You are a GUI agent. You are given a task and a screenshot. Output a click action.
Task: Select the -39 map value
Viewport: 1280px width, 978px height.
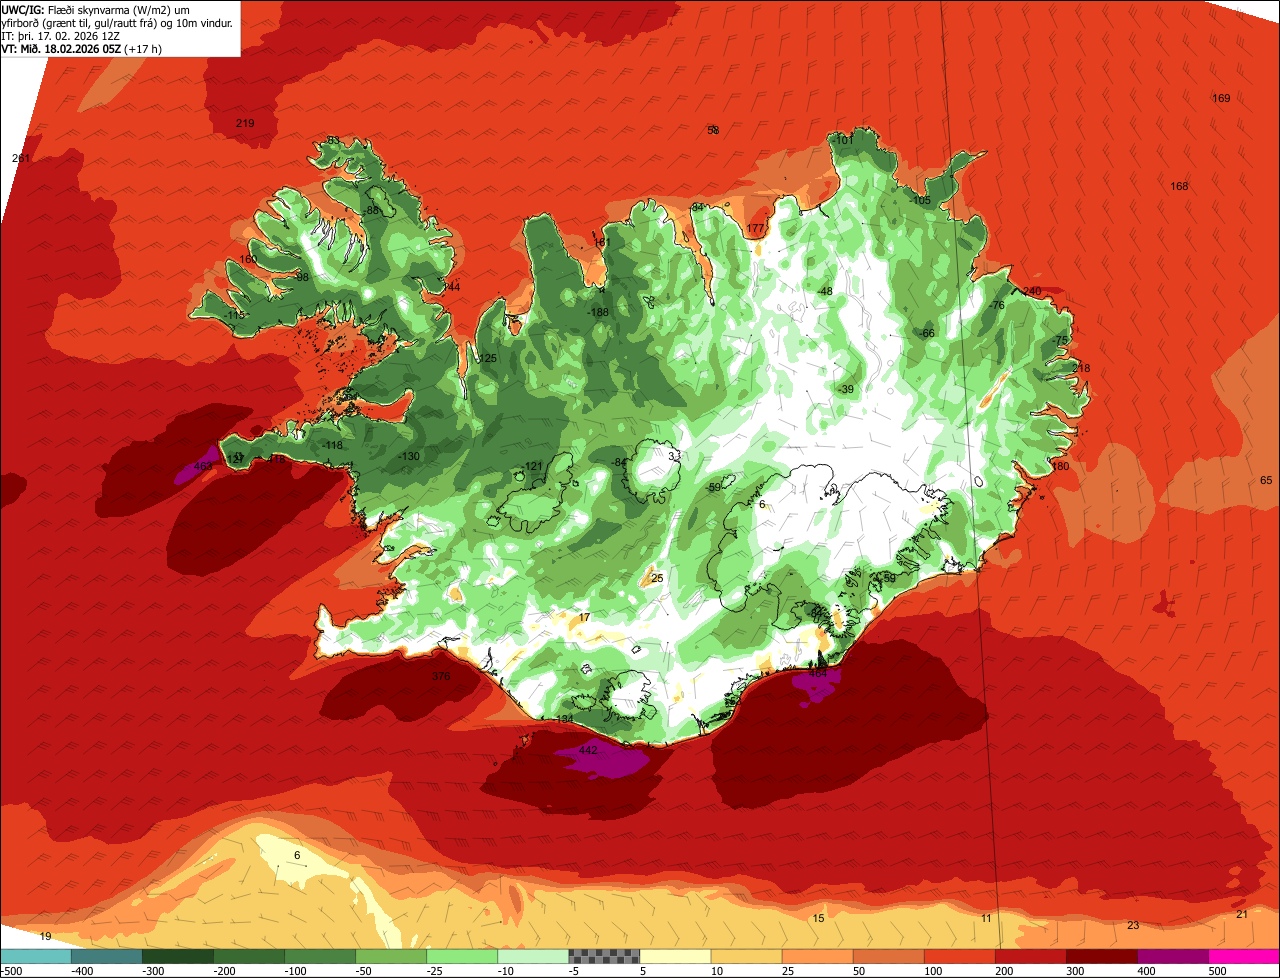coord(847,389)
